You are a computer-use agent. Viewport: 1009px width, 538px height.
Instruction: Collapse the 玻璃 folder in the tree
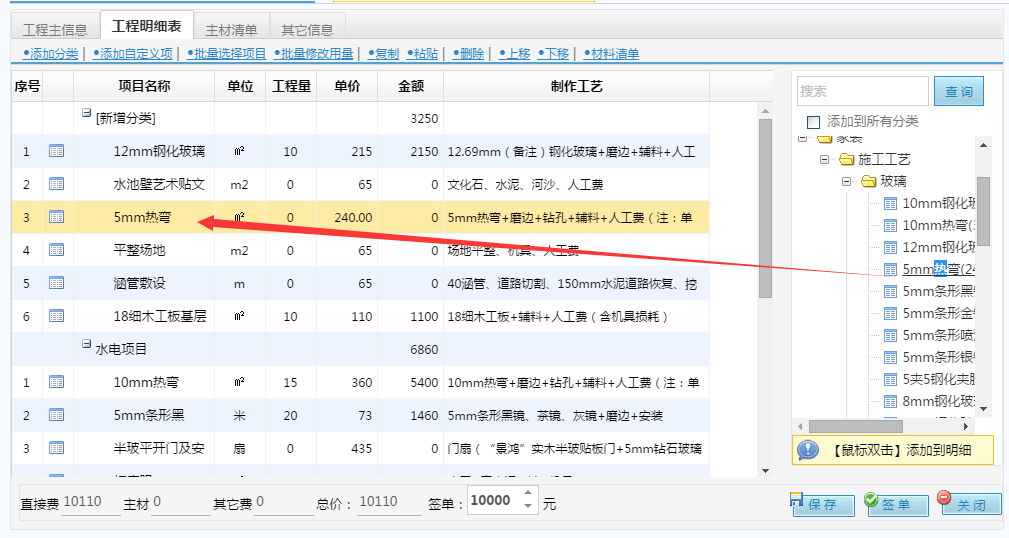(846, 181)
